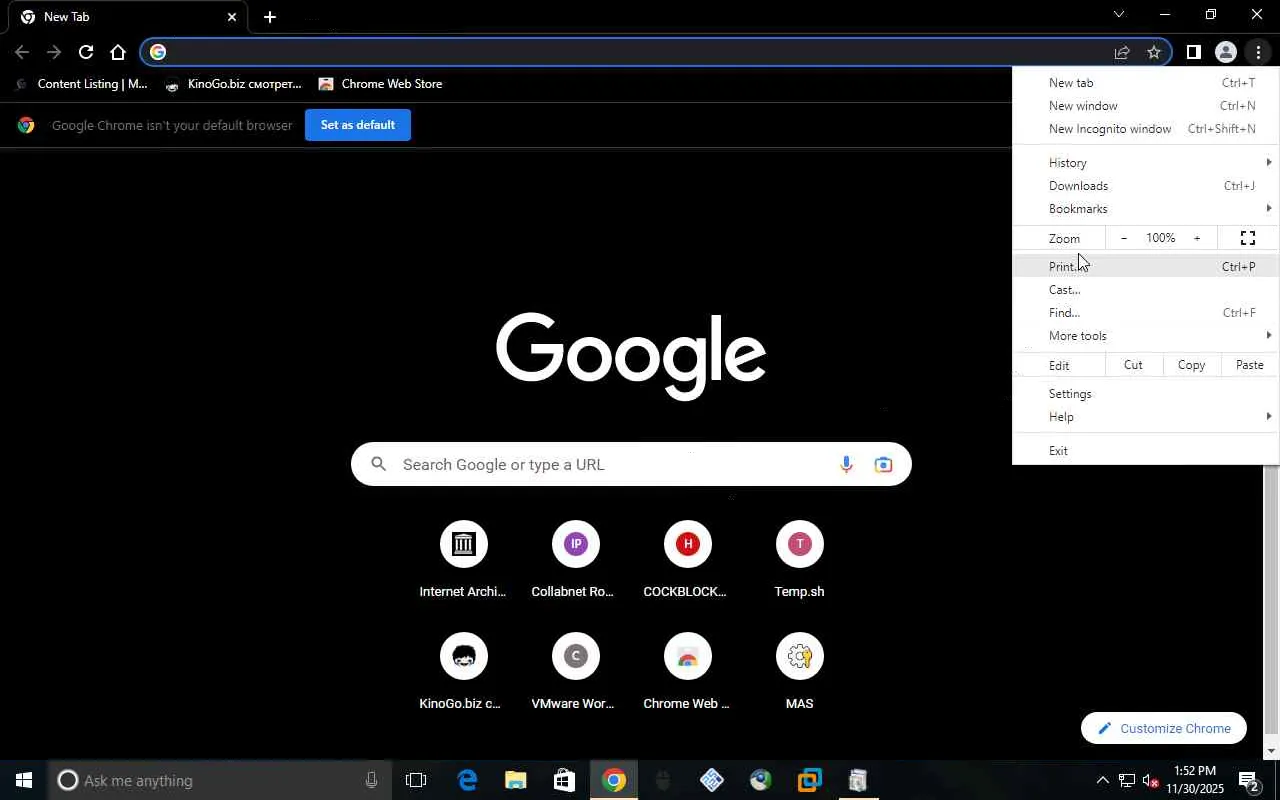The image size is (1280, 800).
Task: Open the KinoGo.biz shortcut tile
Action: point(463,670)
